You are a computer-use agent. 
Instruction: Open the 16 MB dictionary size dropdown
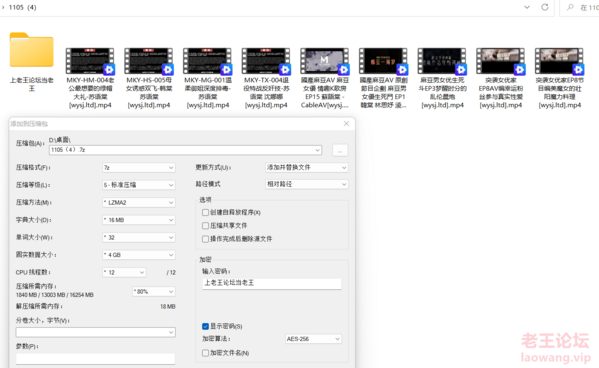[139, 220]
